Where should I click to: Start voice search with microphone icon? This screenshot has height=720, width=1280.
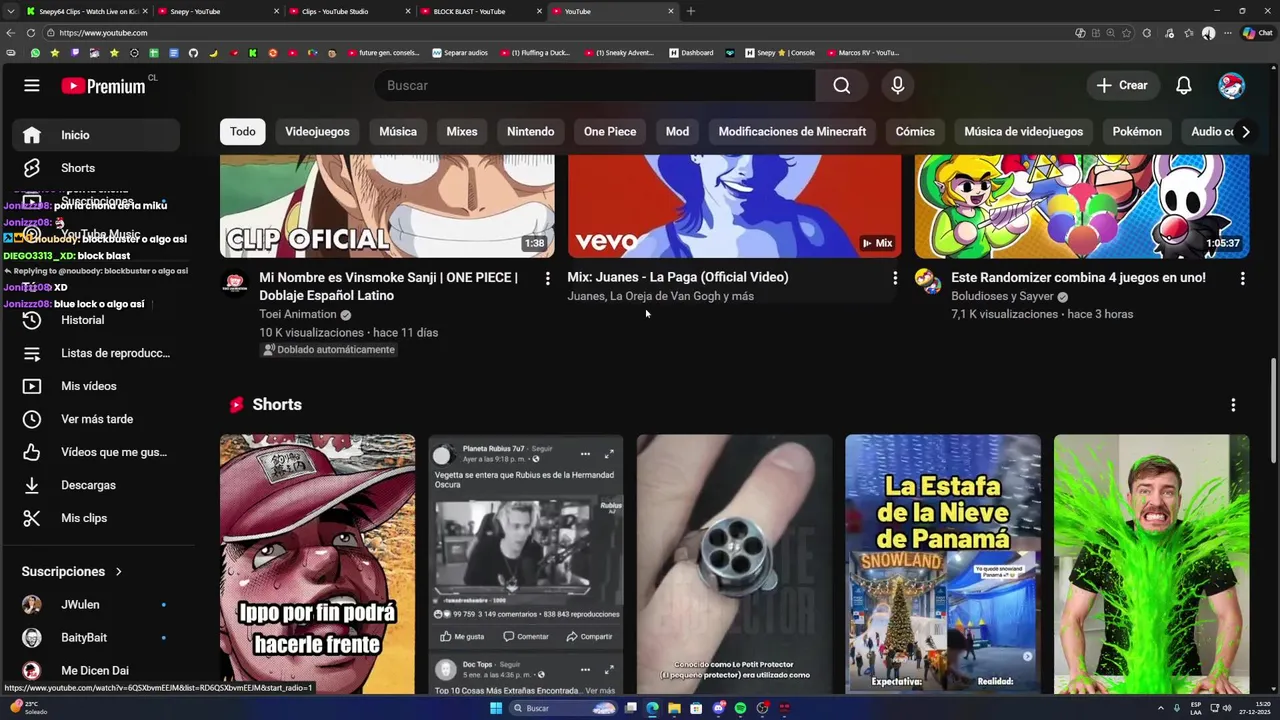pyautogui.click(x=897, y=86)
